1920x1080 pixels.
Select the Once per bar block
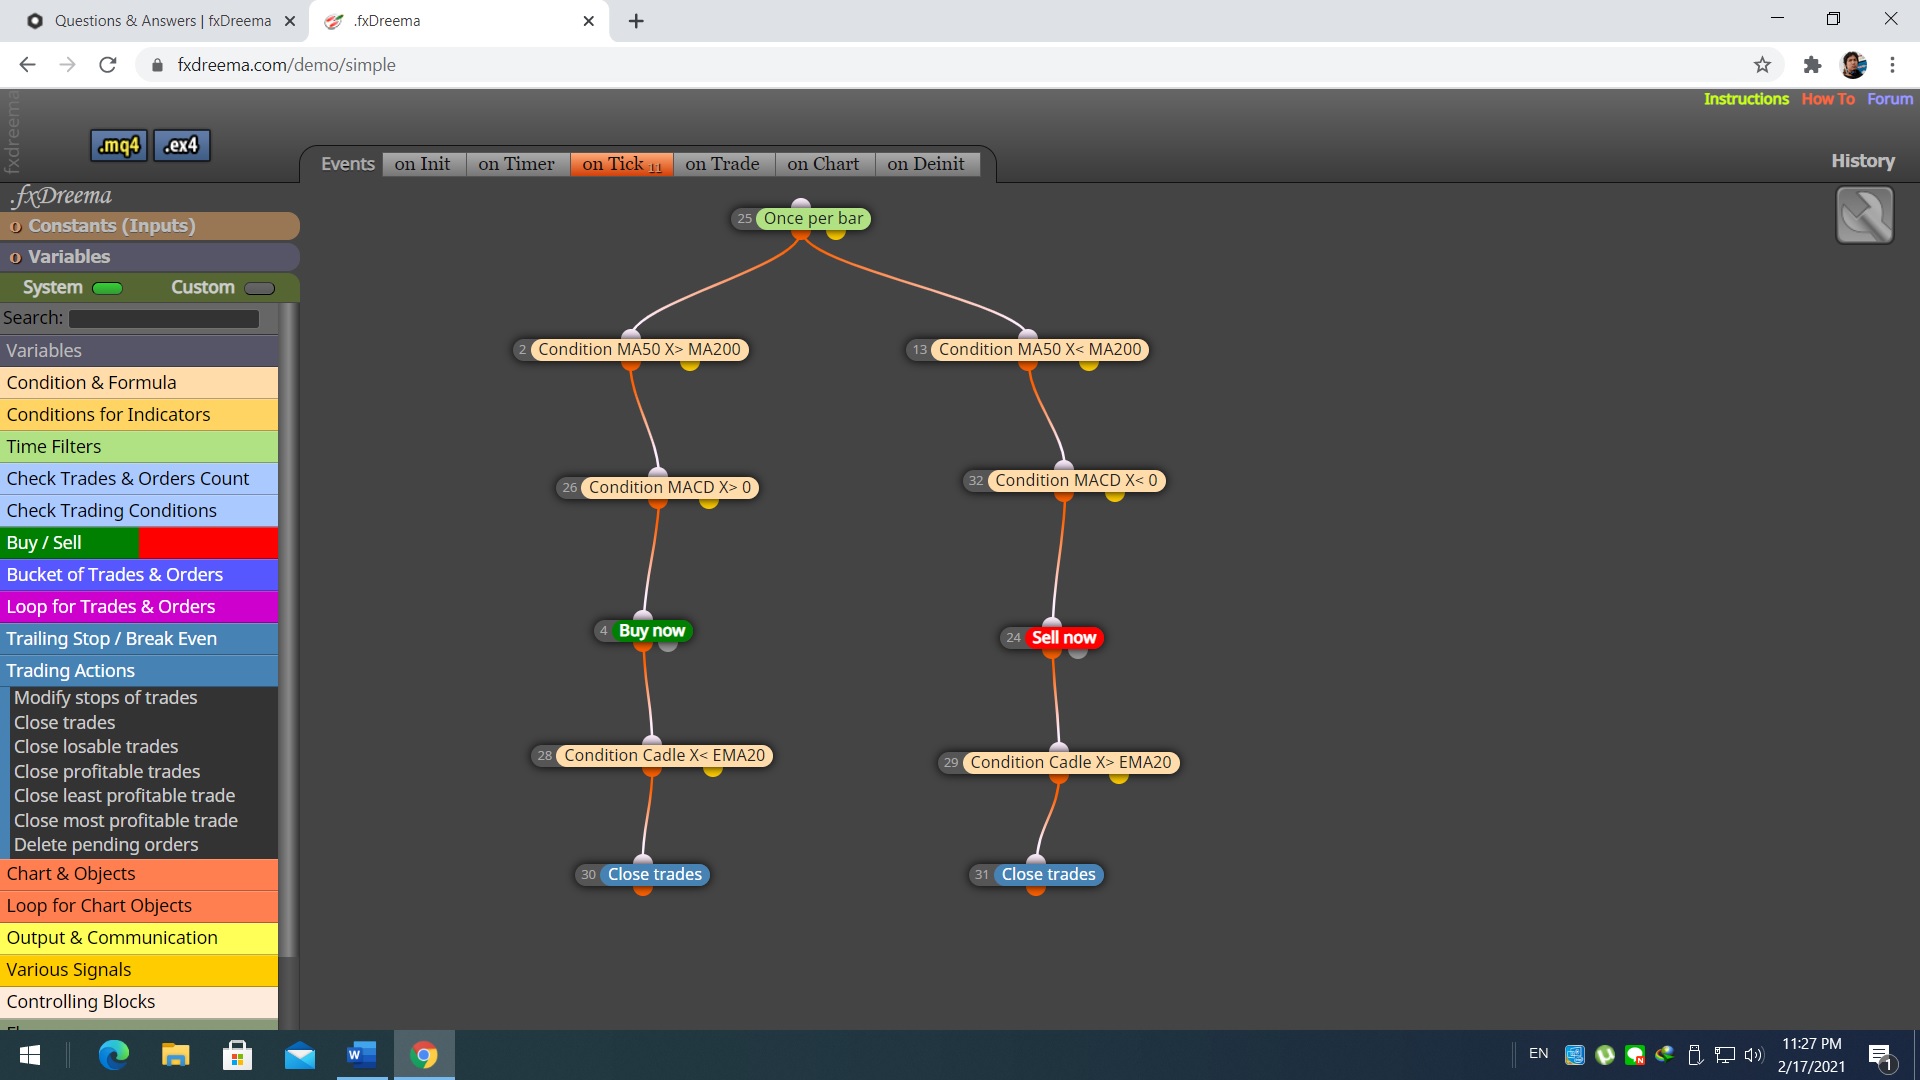(813, 219)
